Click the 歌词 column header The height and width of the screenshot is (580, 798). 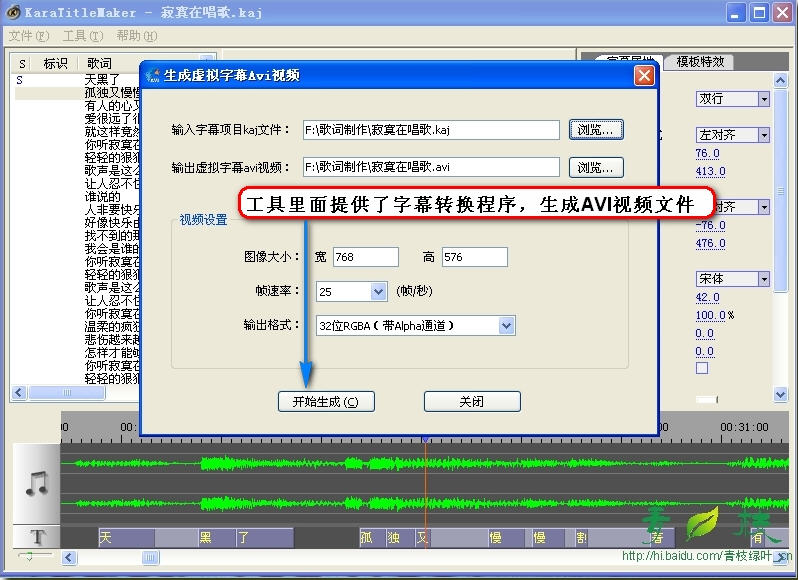[x=99, y=63]
